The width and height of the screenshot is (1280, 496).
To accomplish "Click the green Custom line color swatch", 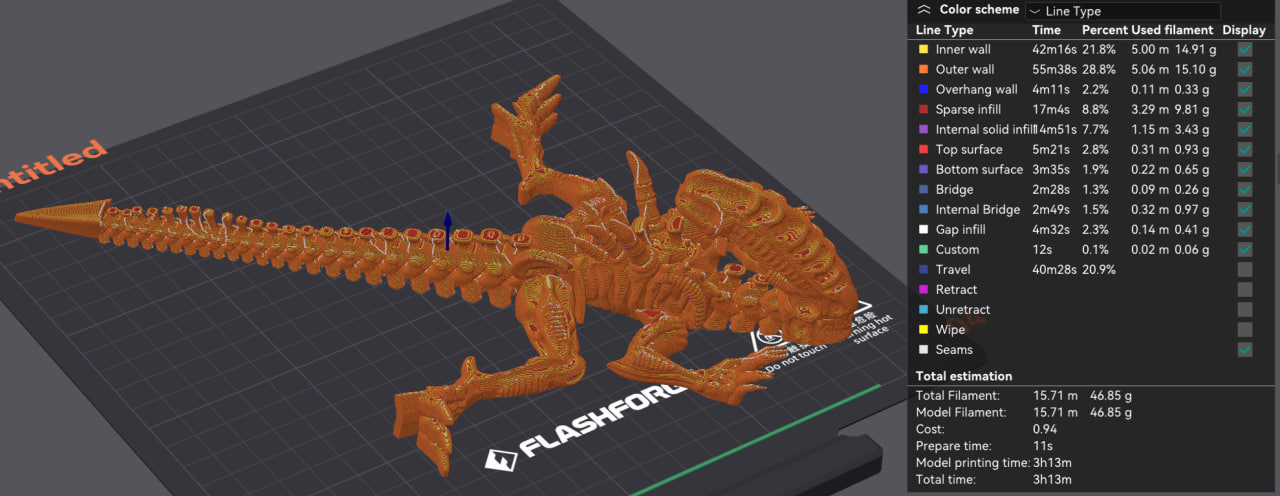I will (x=922, y=249).
